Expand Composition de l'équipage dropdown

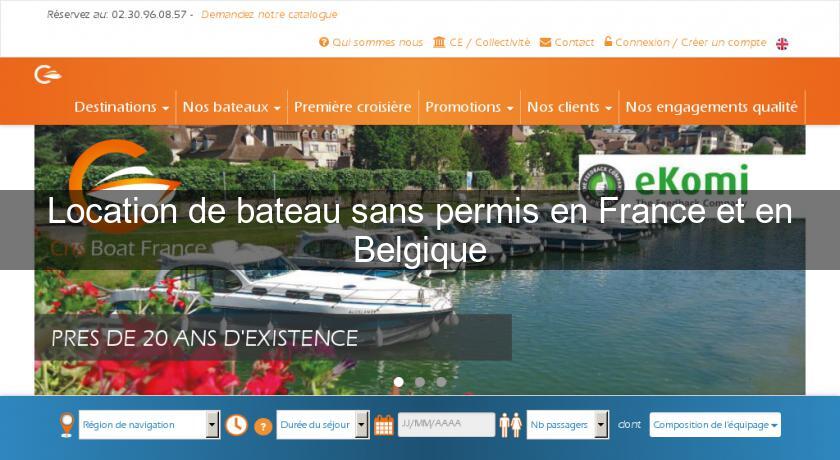715,425
